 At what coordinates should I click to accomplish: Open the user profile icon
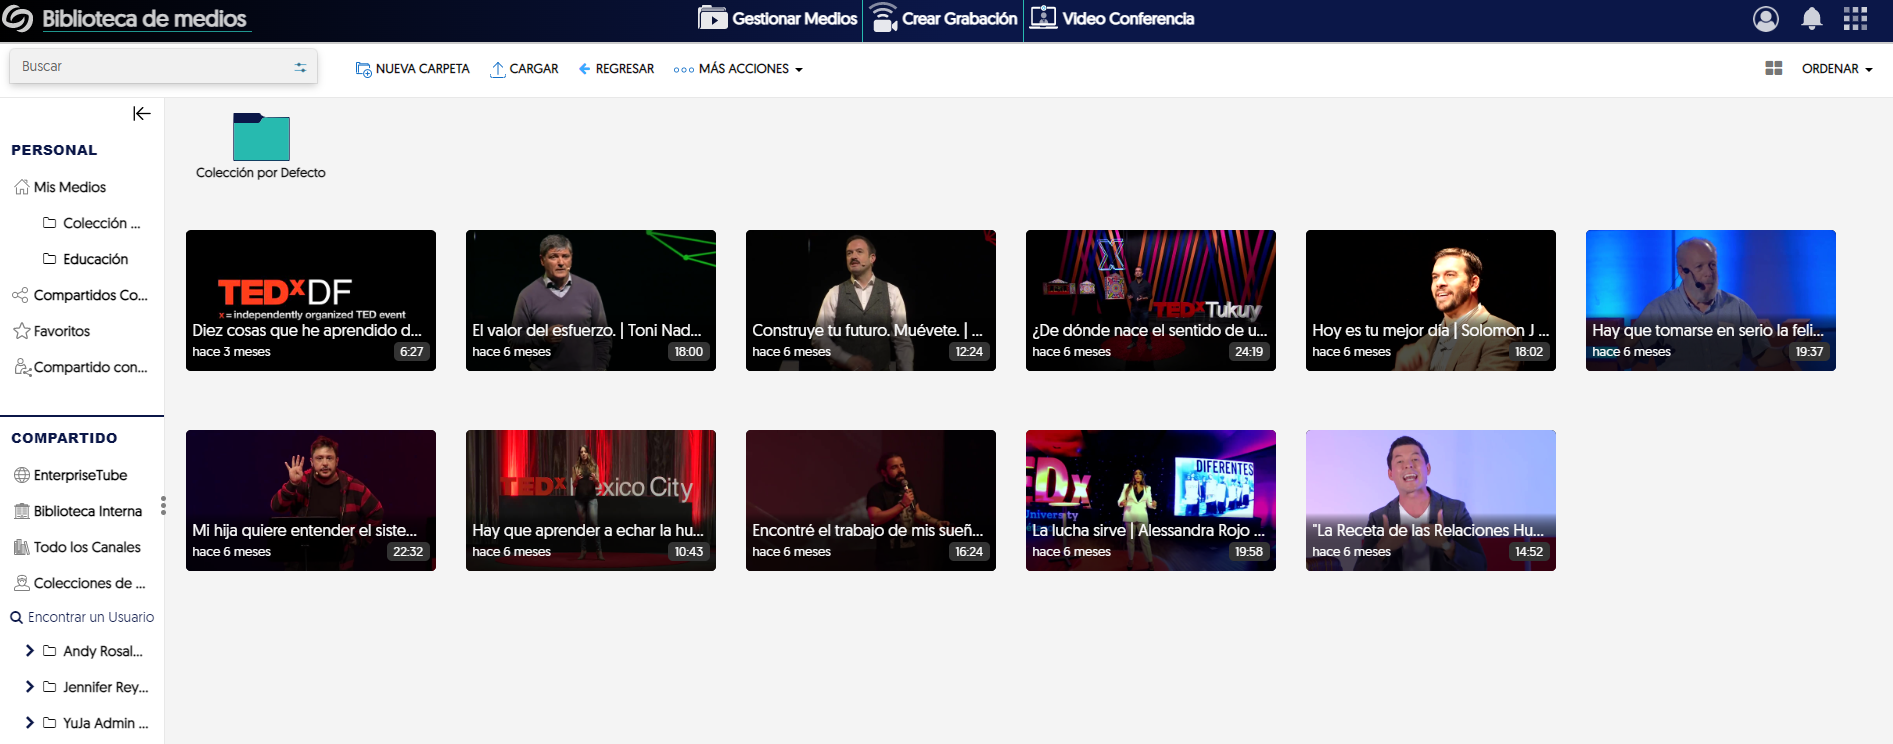point(1766,19)
